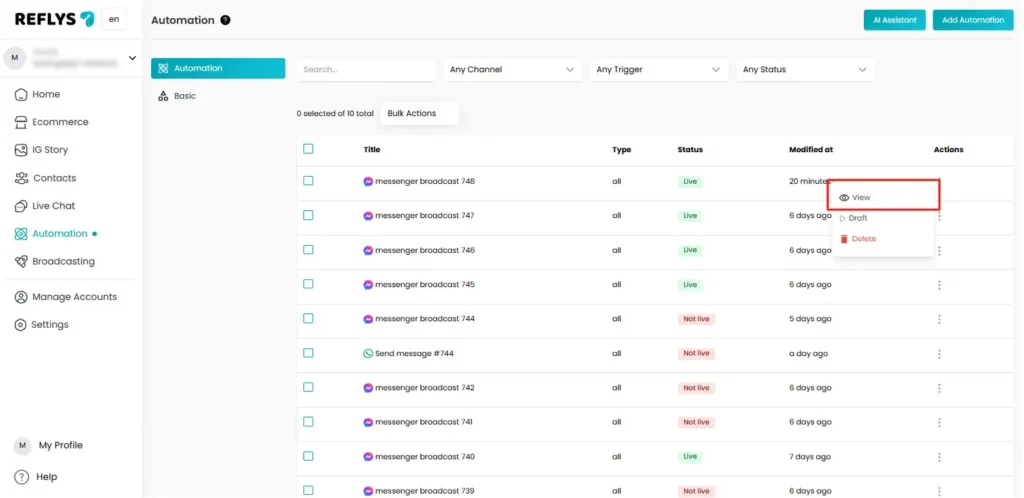Click the Add Automation button
The height and width of the screenshot is (498, 1024).
pyautogui.click(x=972, y=20)
